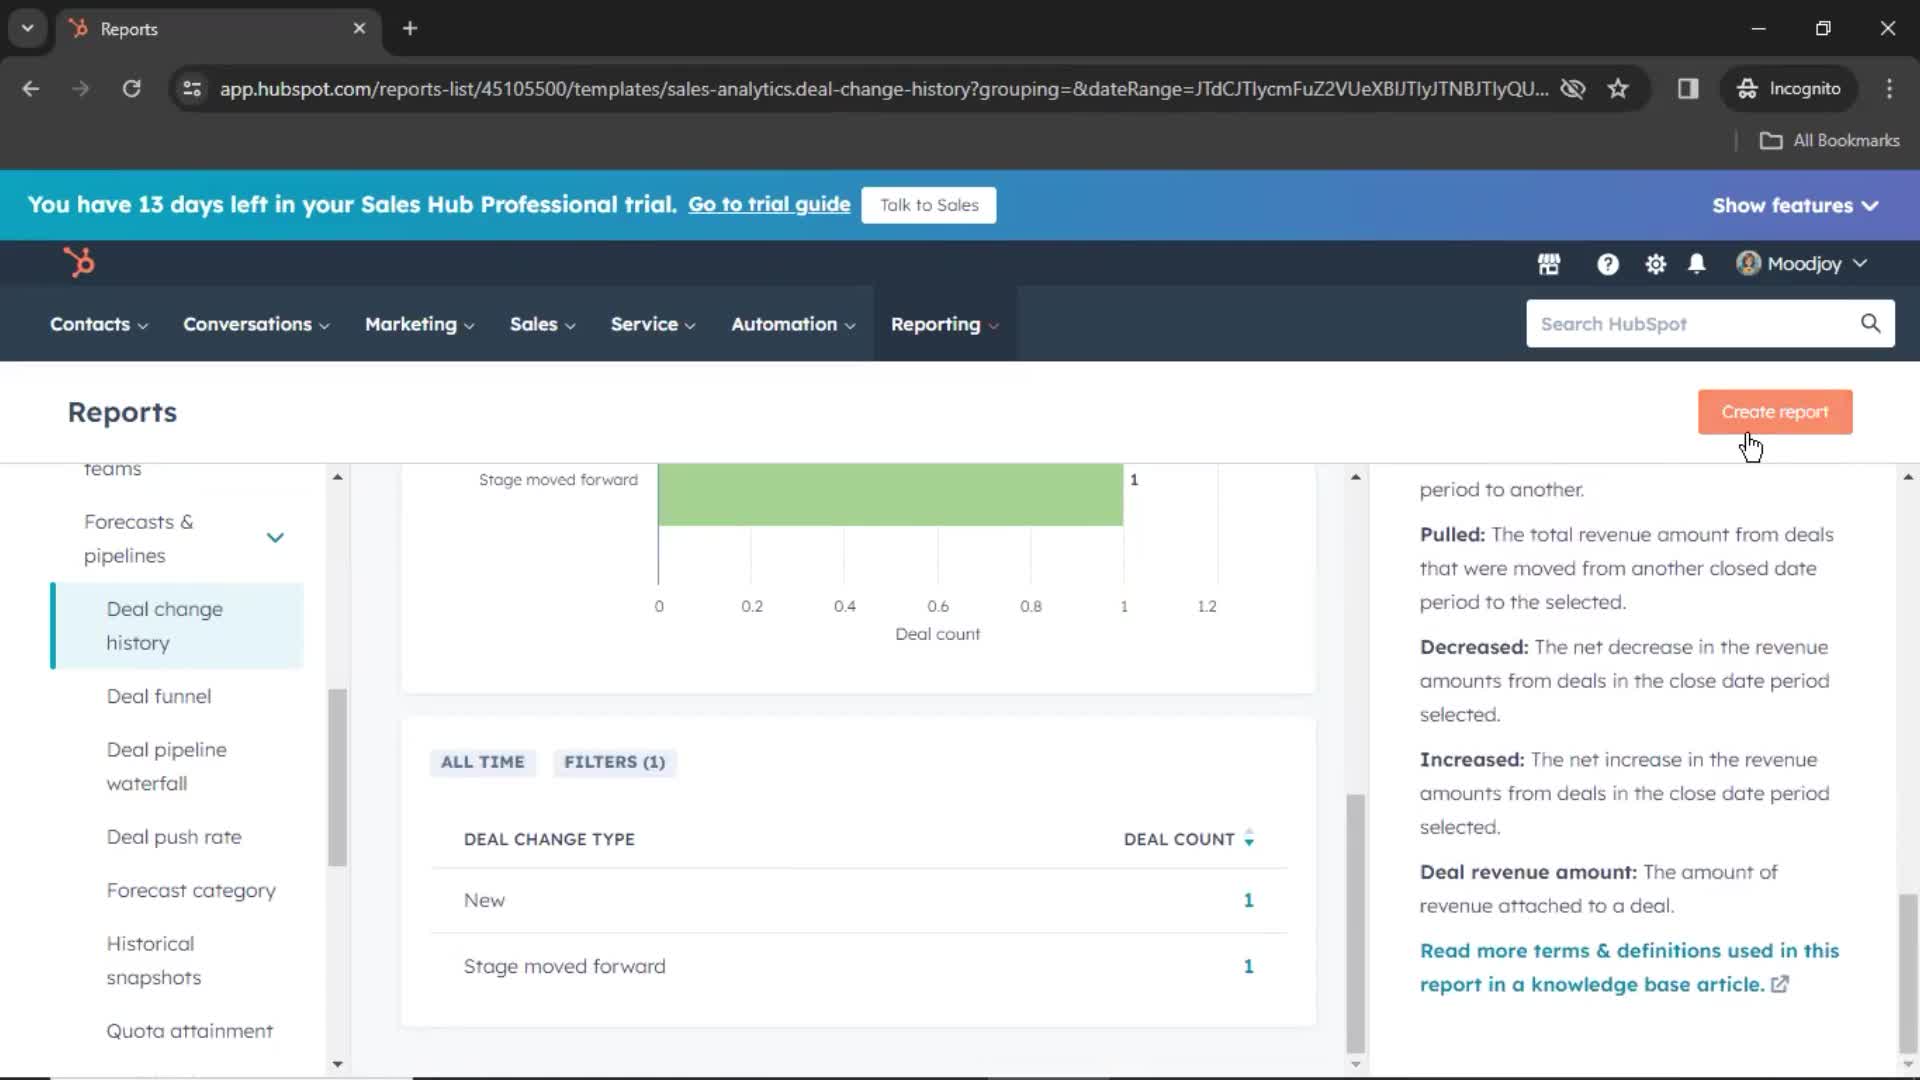The height and width of the screenshot is (1080, 1920).
Task: Toggle the FILTERS (1) button
Action: [615, 761]
